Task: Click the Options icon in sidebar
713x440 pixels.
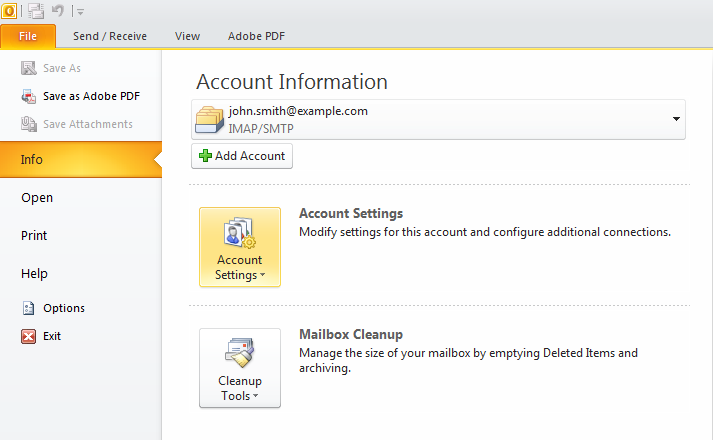Action: (x=29, y=308)
